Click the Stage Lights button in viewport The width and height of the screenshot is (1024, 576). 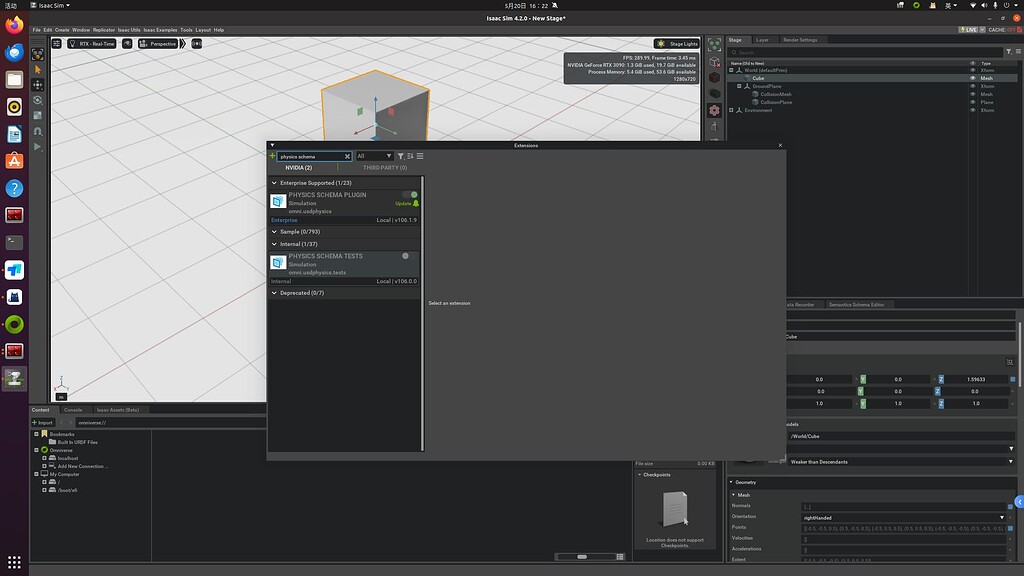pos(678,43)
